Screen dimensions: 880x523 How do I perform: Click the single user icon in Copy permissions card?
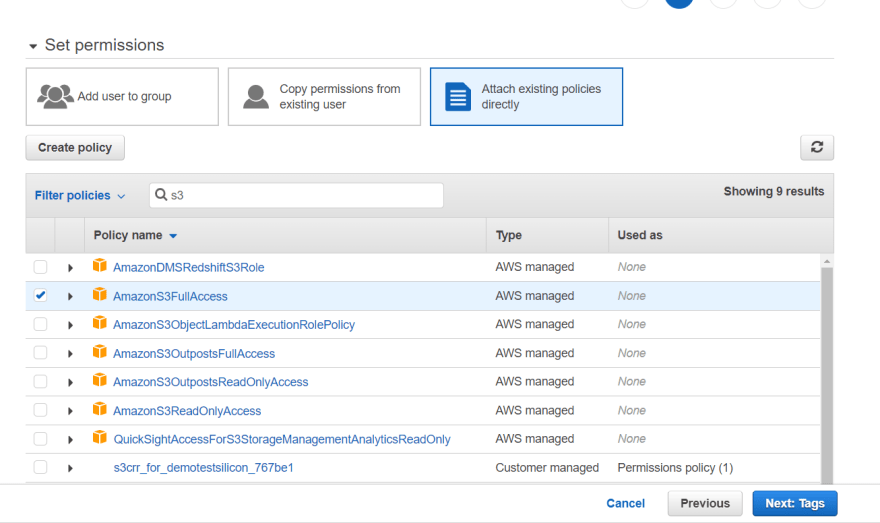(x=256, y=97)
